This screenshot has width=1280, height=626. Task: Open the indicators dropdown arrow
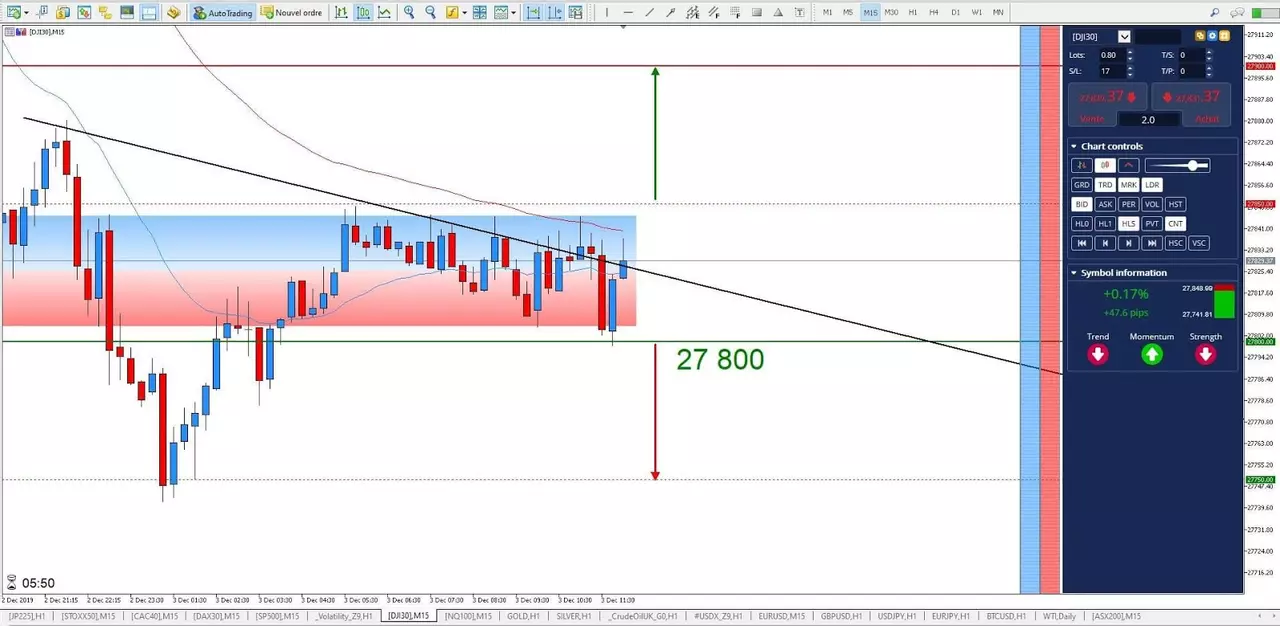click(x=465, y=13)
